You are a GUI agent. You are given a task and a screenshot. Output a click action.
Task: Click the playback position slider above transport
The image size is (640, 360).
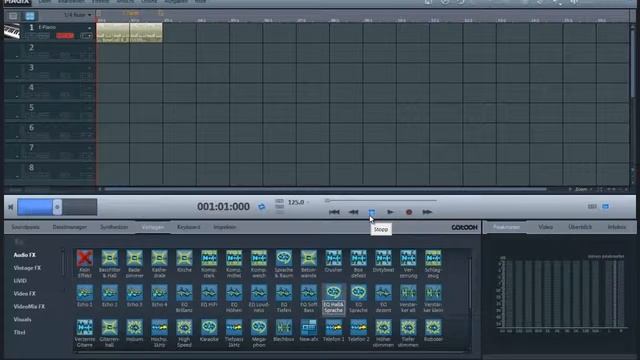click(x=380, y=200)
